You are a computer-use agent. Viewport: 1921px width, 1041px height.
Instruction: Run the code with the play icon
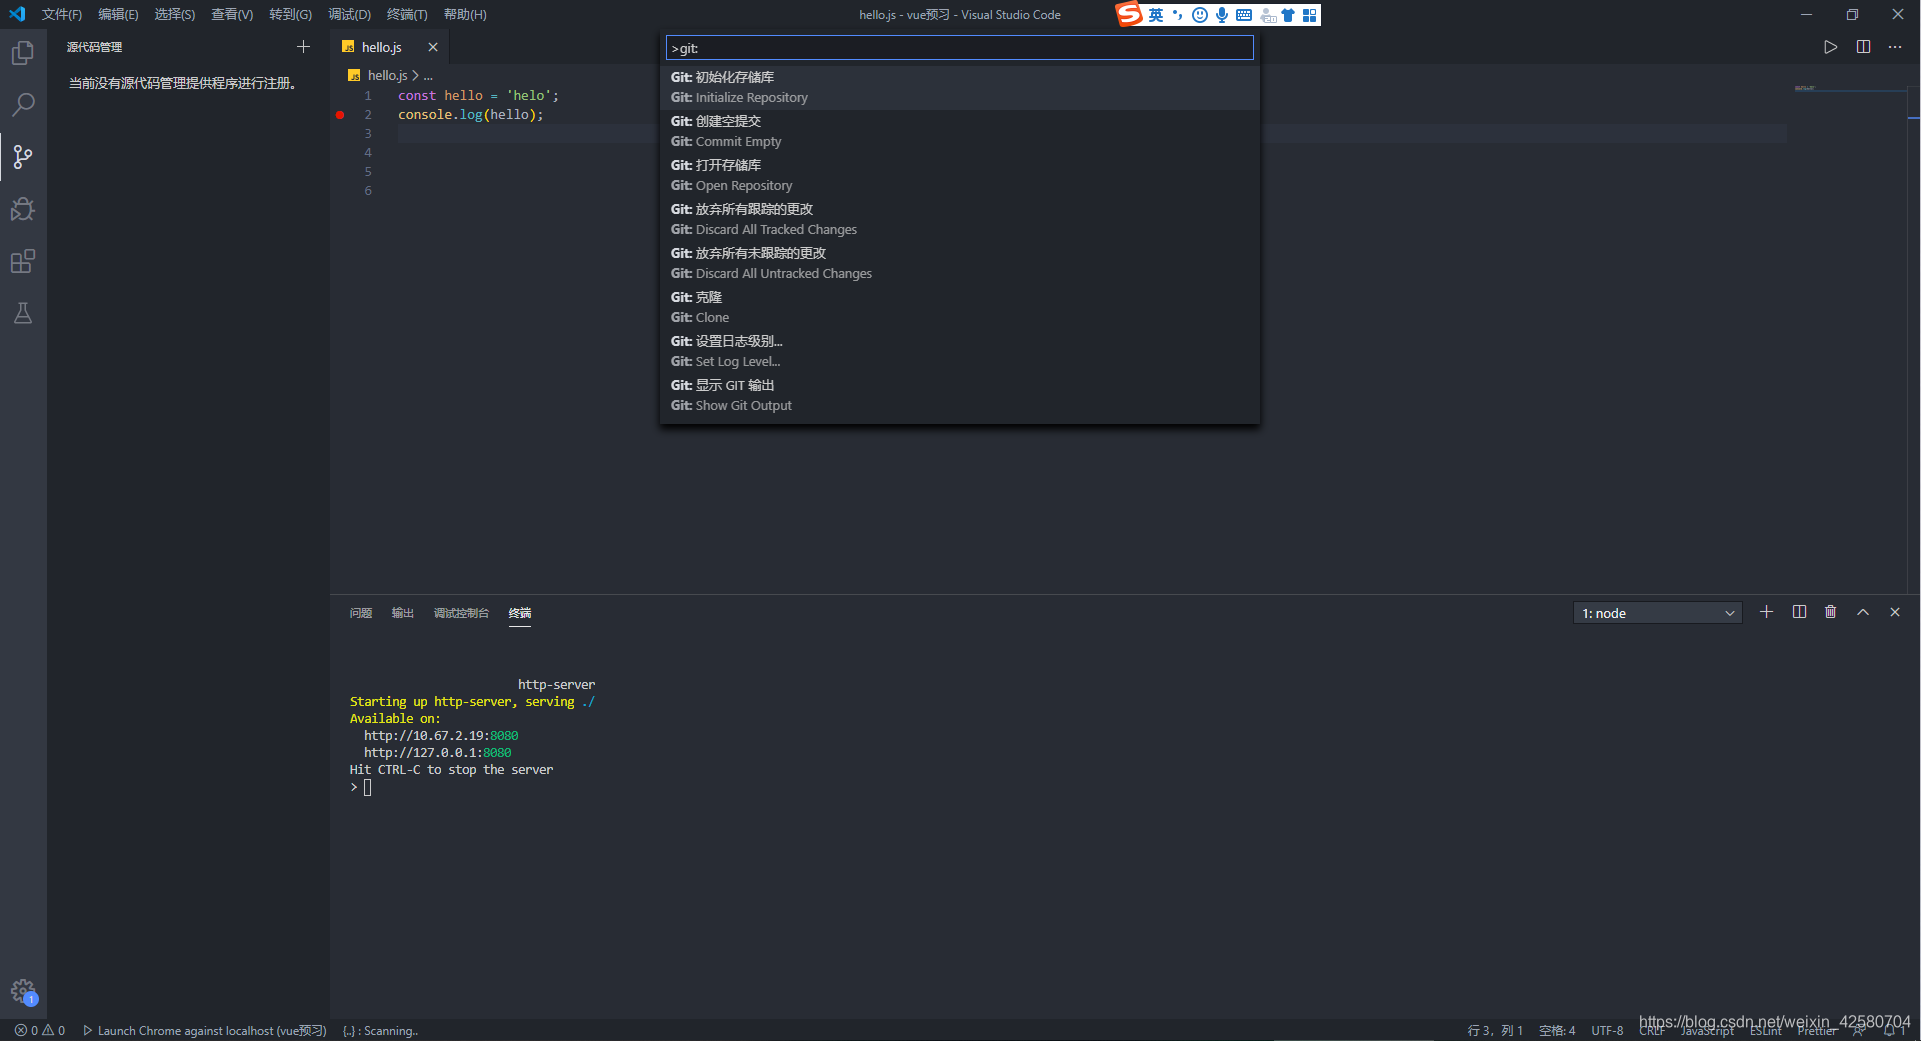[x=1830, y=47]
